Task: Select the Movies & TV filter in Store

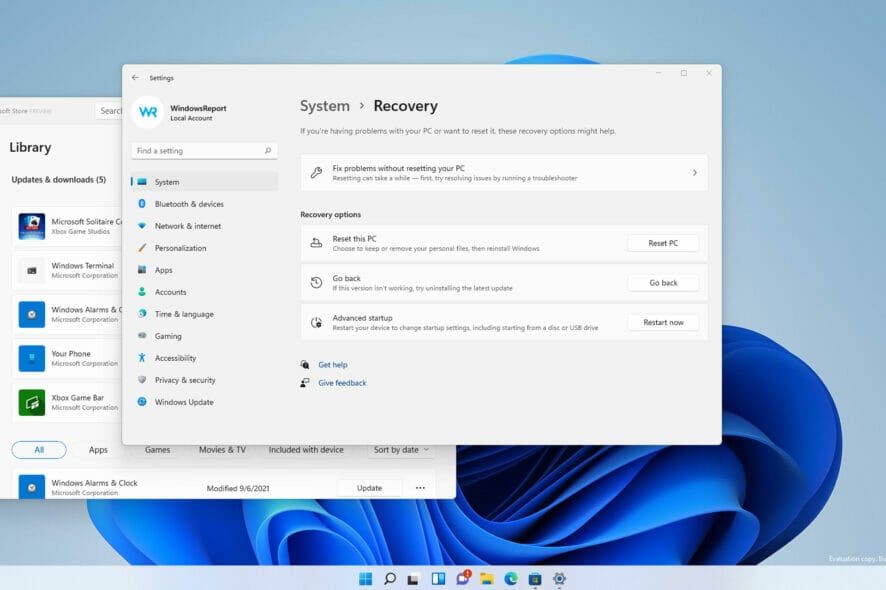Action: [222, 450]
